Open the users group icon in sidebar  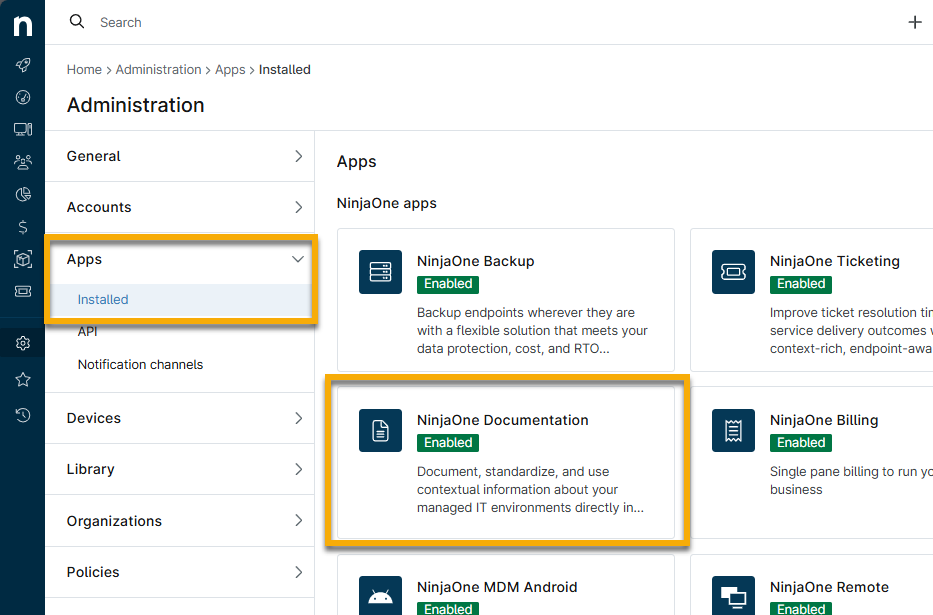pos(23,162)
